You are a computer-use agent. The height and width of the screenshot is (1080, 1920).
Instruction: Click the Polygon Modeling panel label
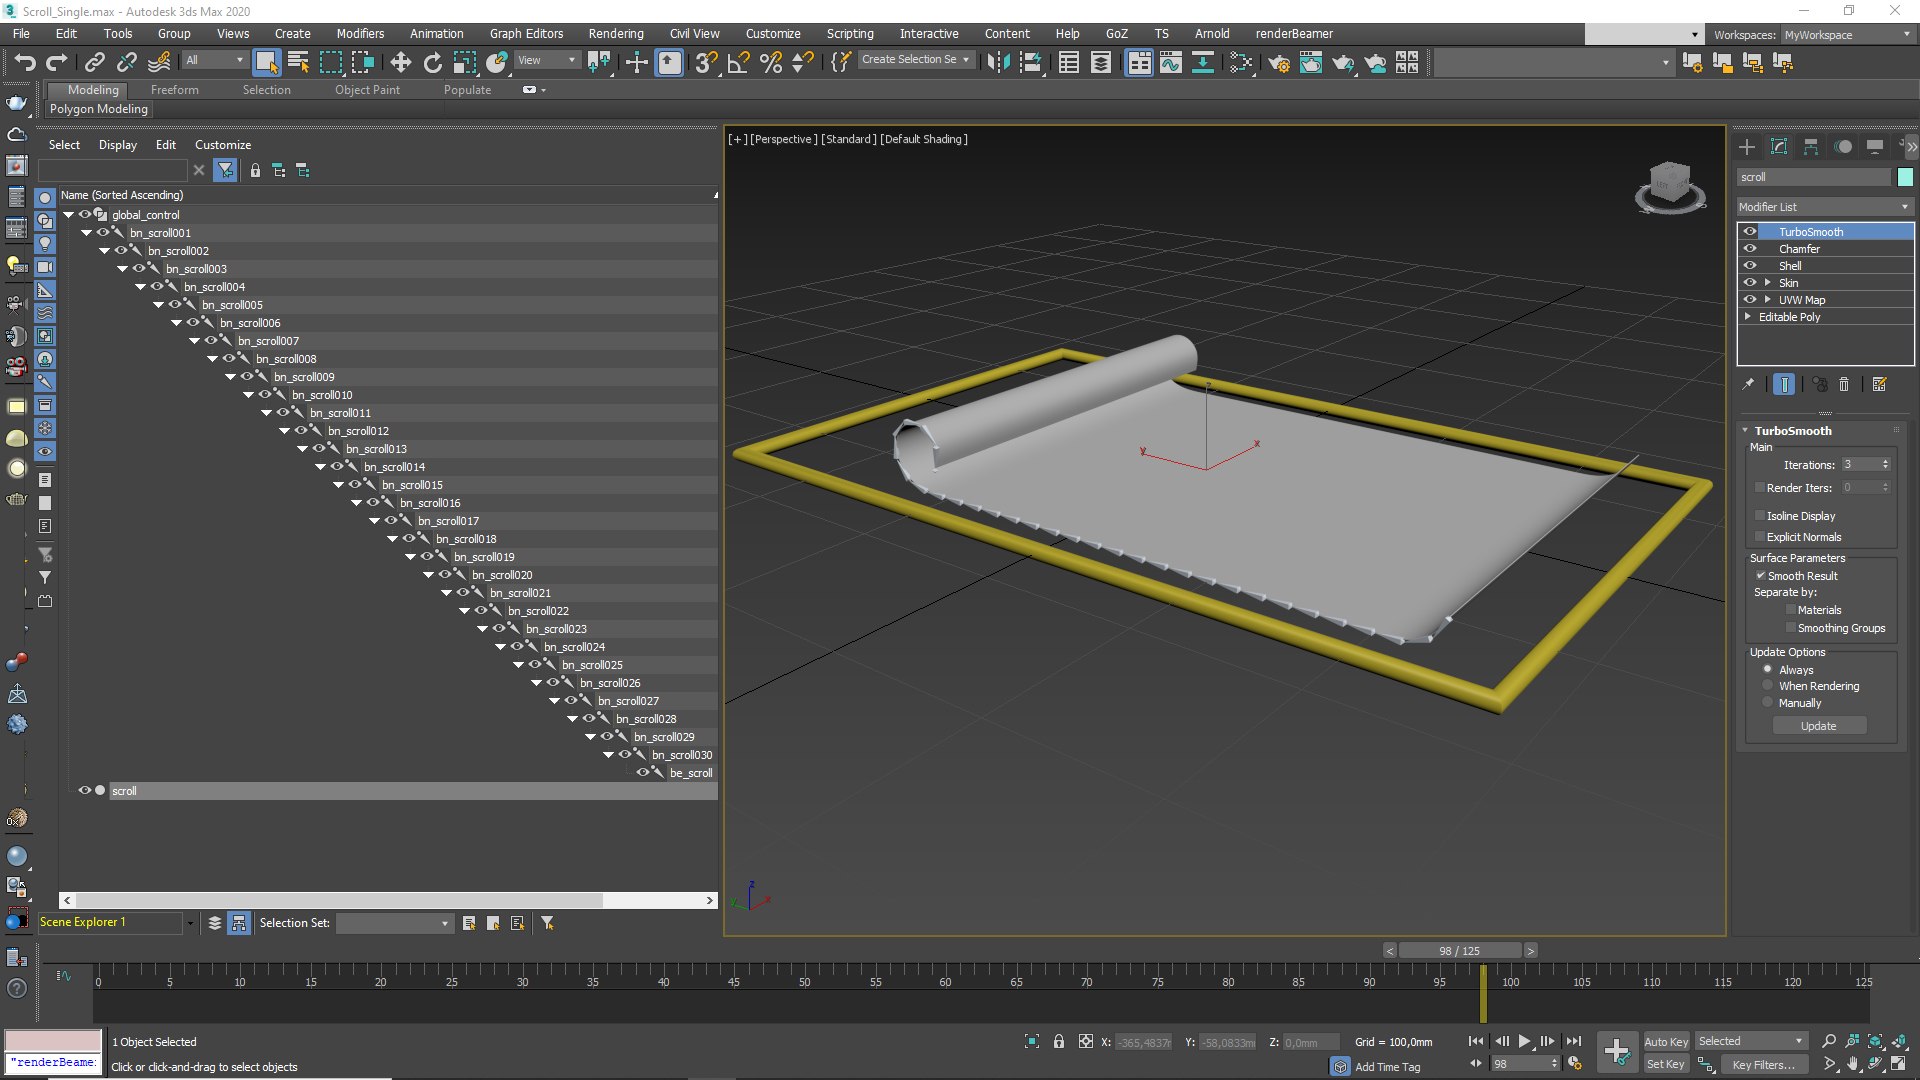[x=99, y=108]
